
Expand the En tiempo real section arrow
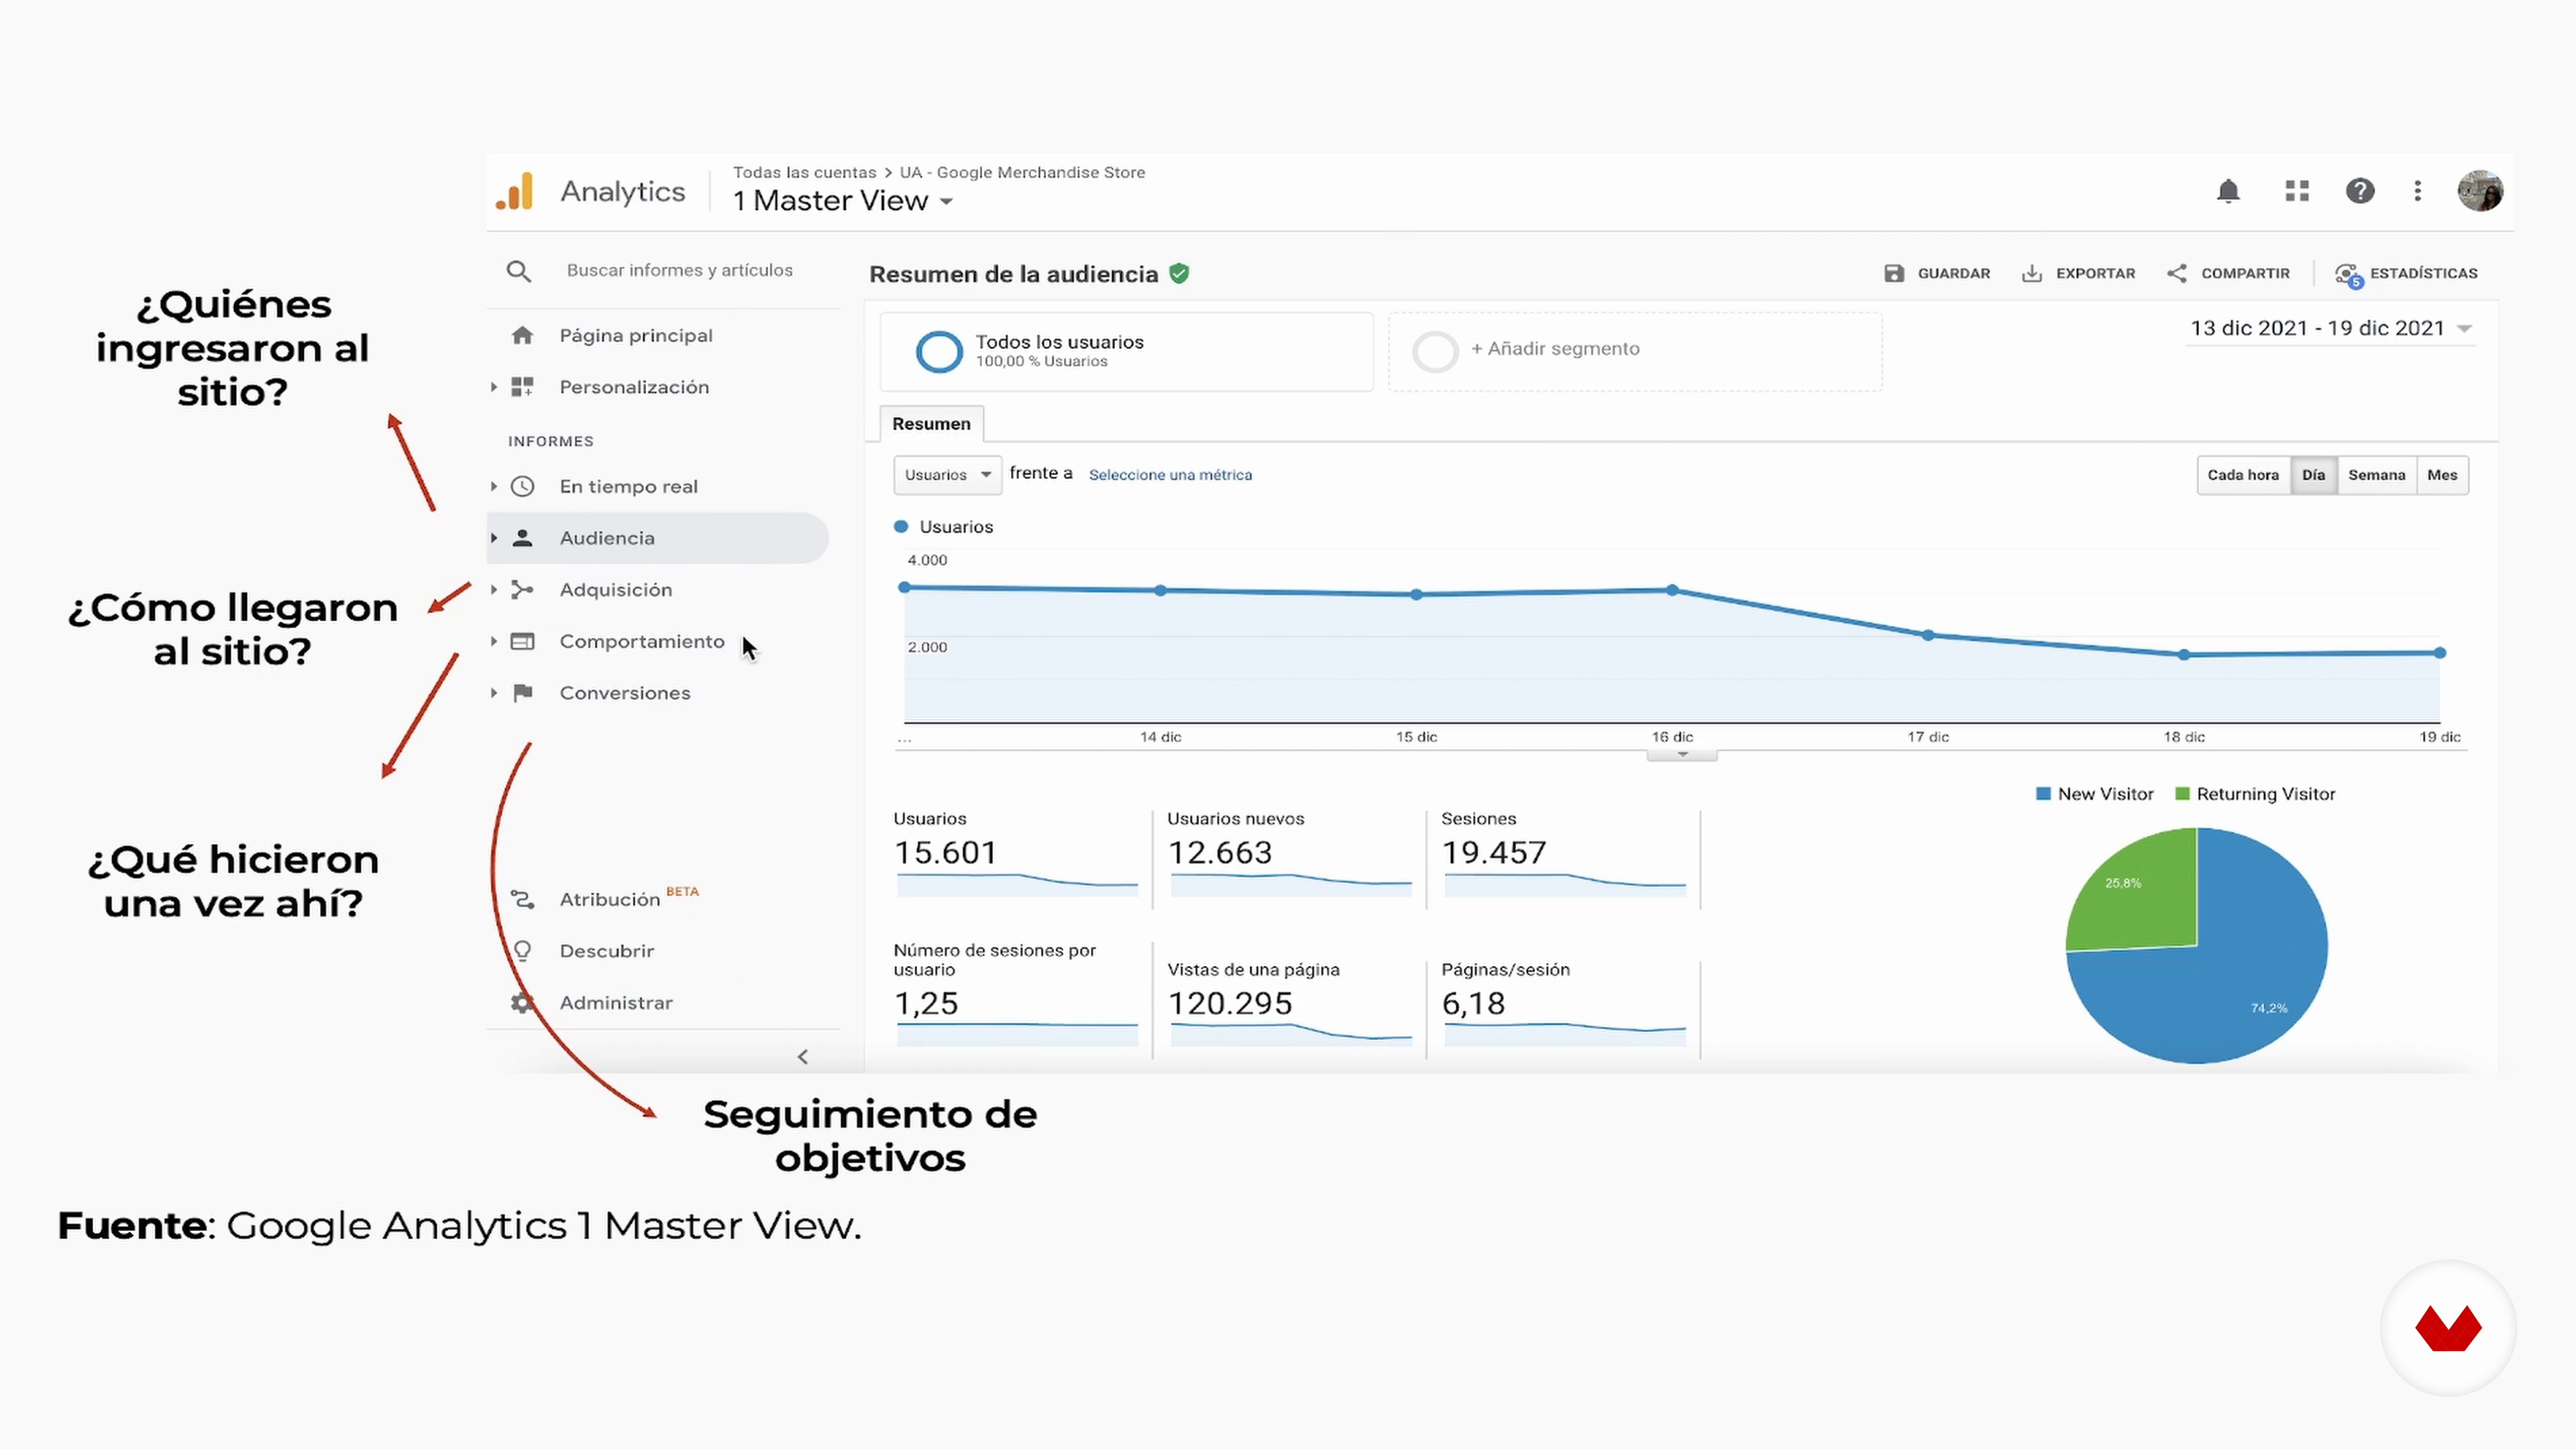pyautogui.click(x=494, y=486)
